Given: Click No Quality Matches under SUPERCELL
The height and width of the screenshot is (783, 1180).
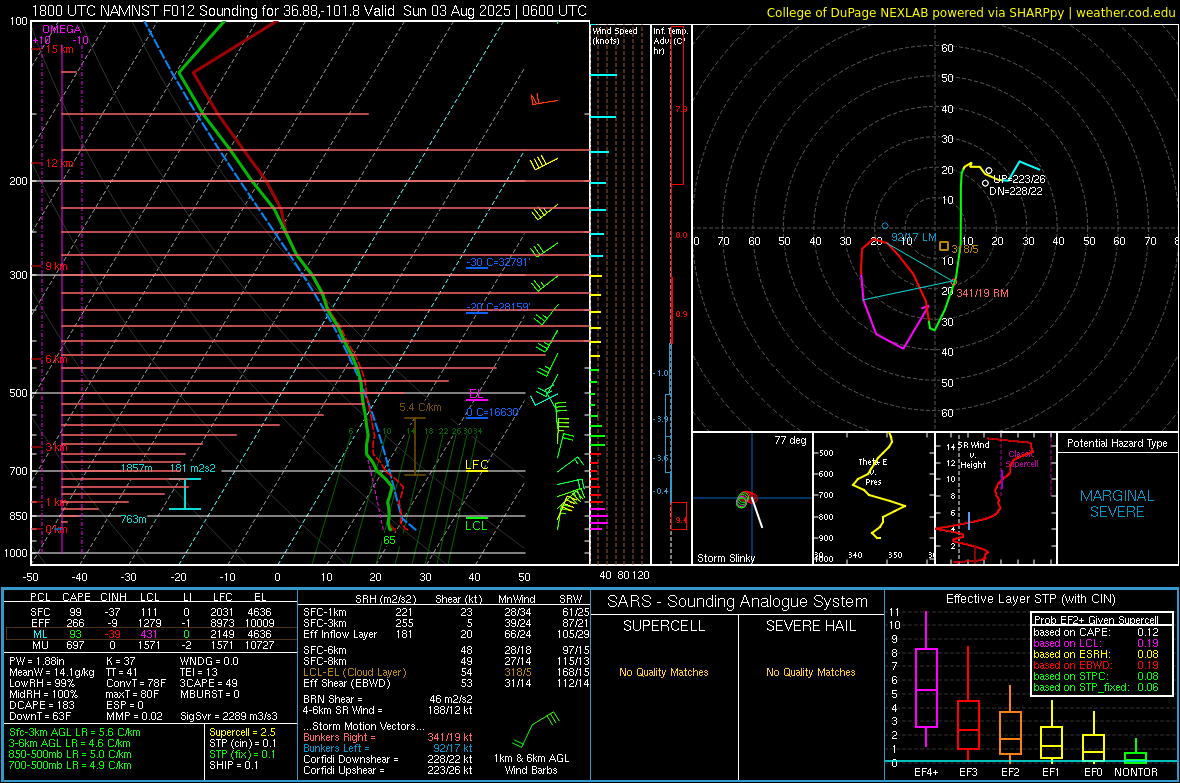Looking at the screenshot, I should pos(664,672).
